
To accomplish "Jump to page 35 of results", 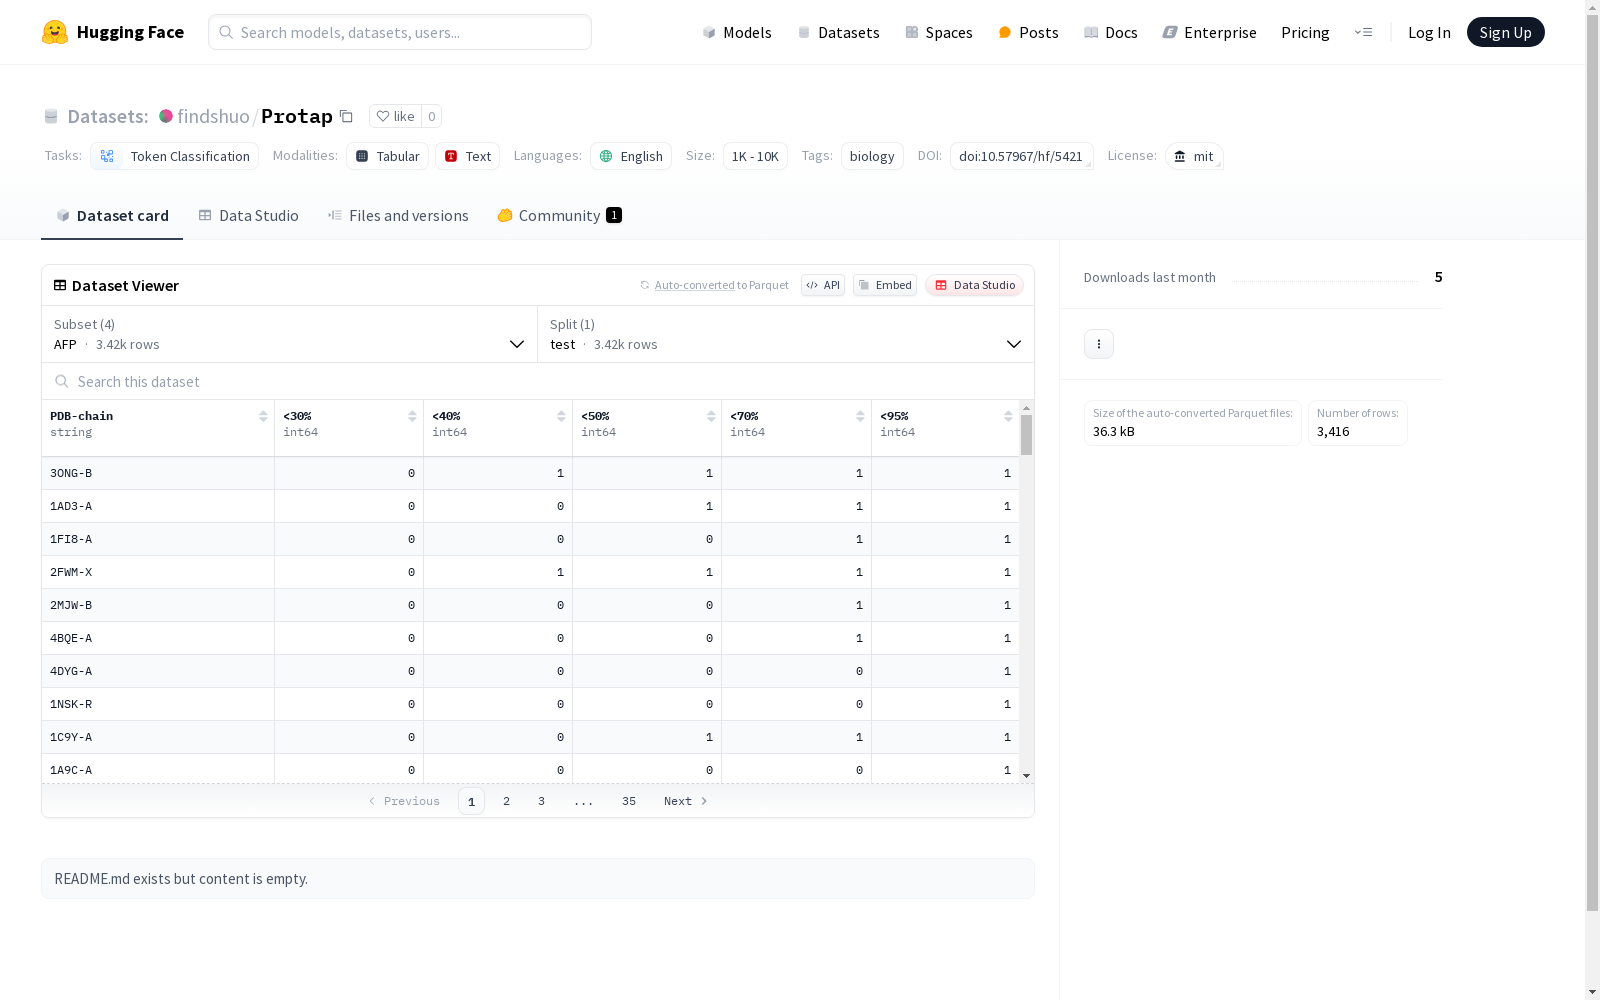I will click(629, 801).
